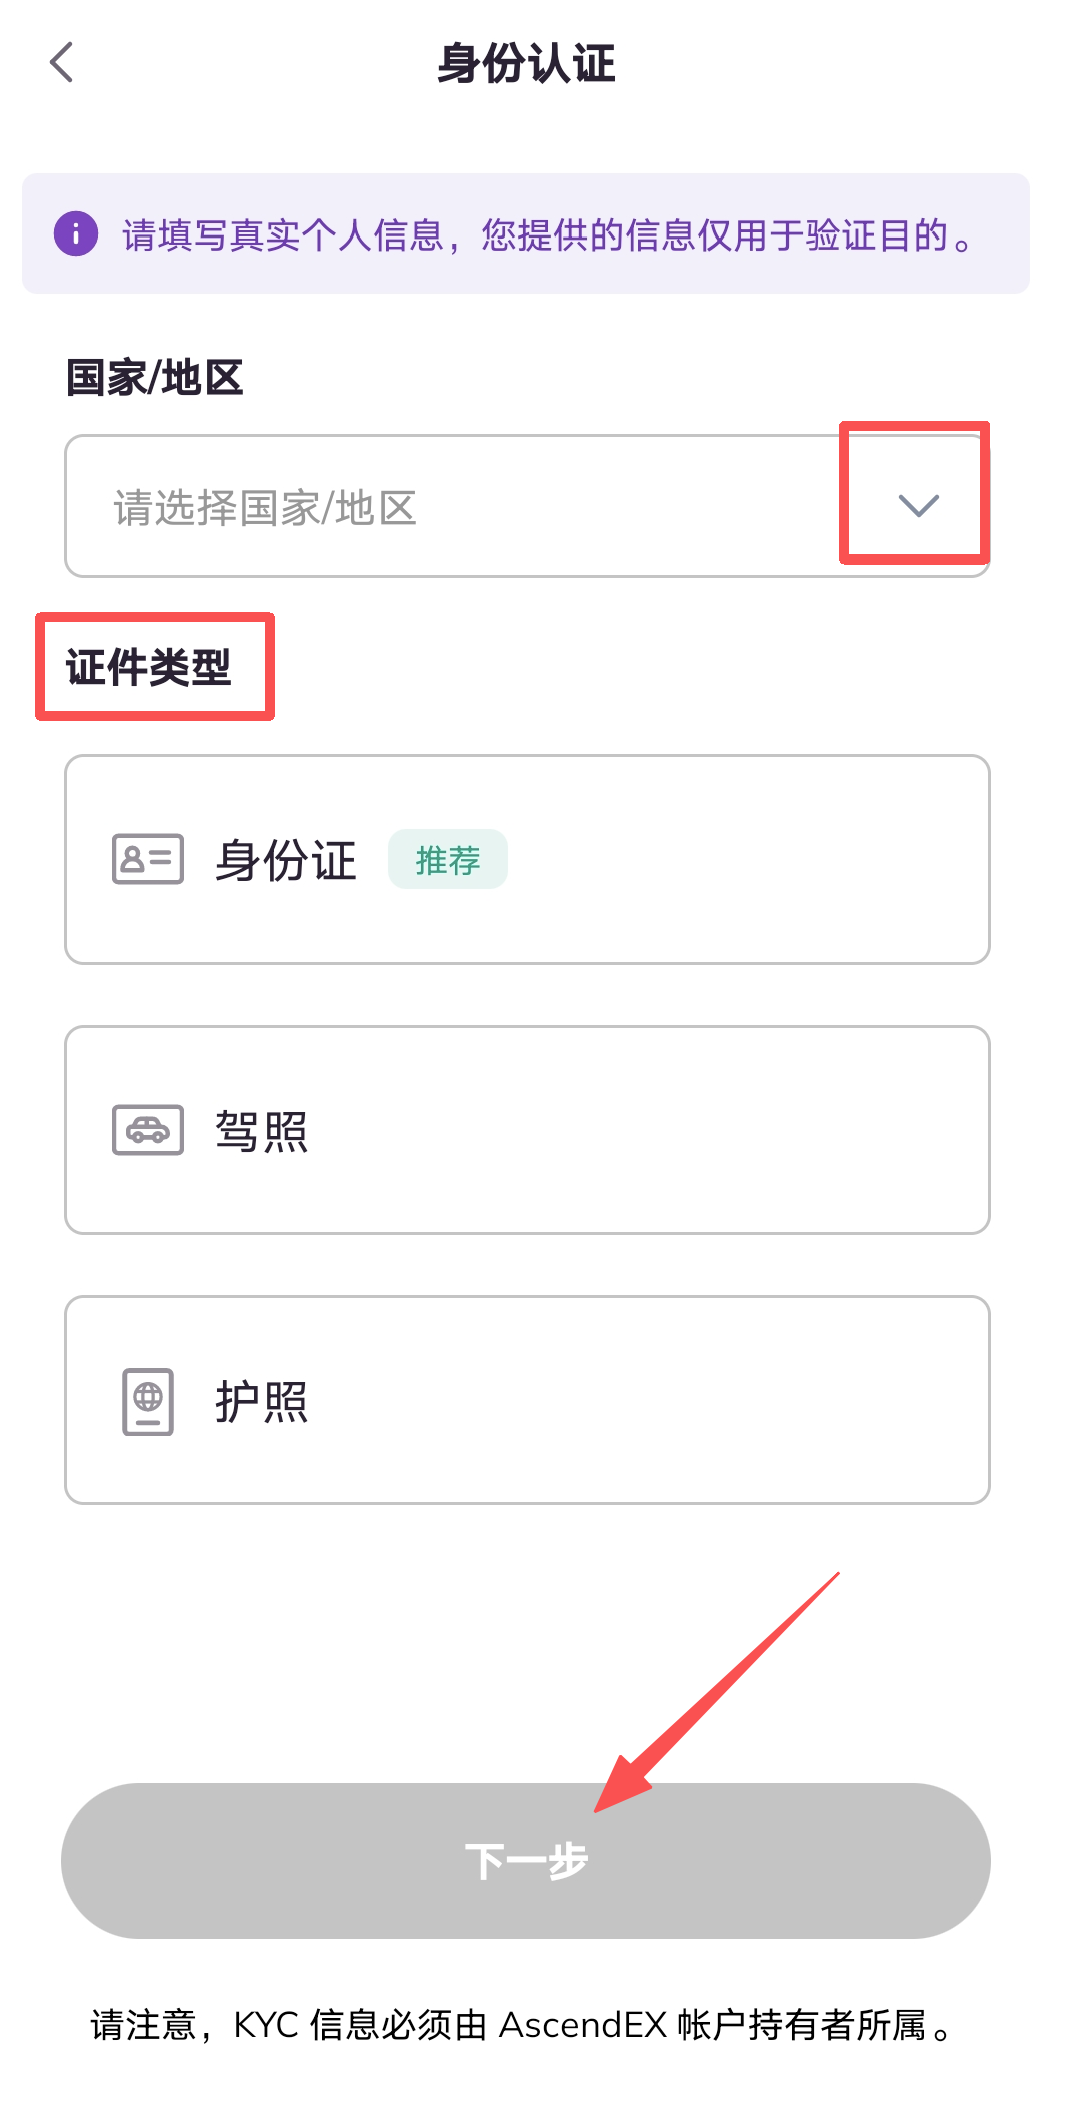
Task: Click the 国家/地区 field label
Action: 155,378
